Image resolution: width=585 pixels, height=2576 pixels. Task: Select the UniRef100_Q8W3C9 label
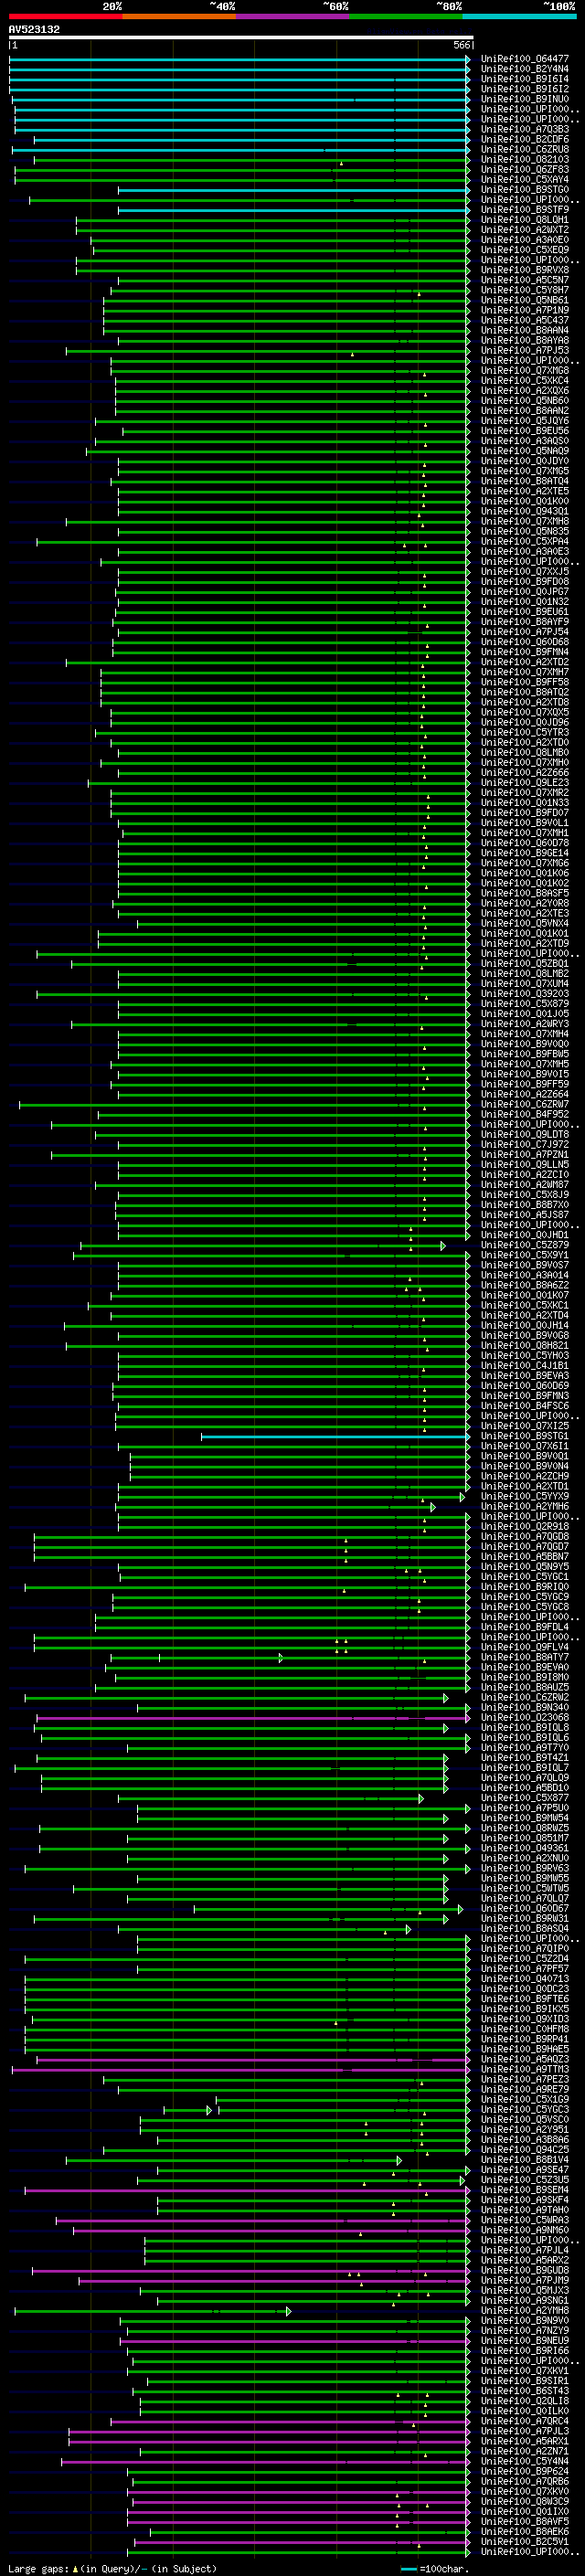pos(524,2502)
